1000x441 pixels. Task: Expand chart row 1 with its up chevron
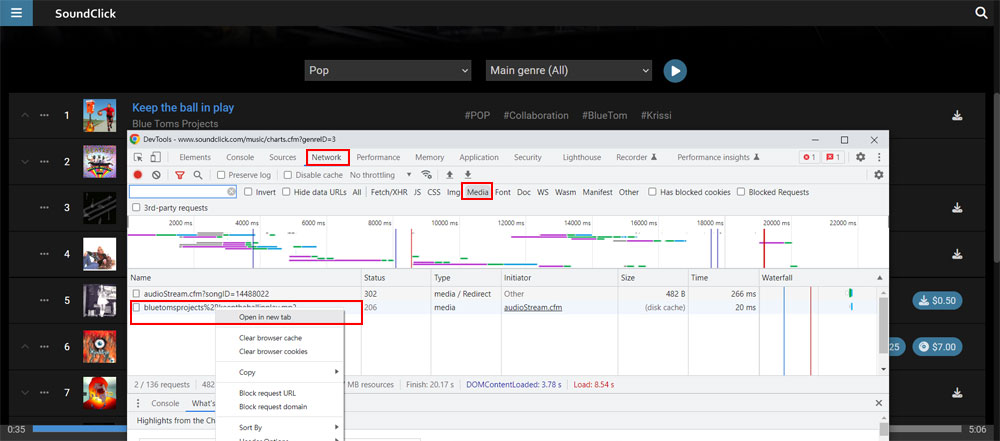pyautogui.click(x=26, y=116)
